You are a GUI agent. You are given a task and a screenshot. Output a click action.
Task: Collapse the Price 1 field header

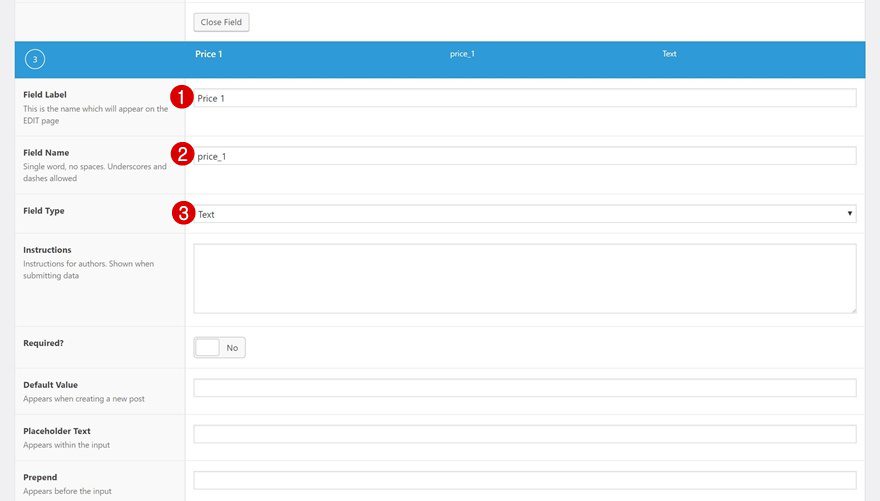[x=440, y=59]
